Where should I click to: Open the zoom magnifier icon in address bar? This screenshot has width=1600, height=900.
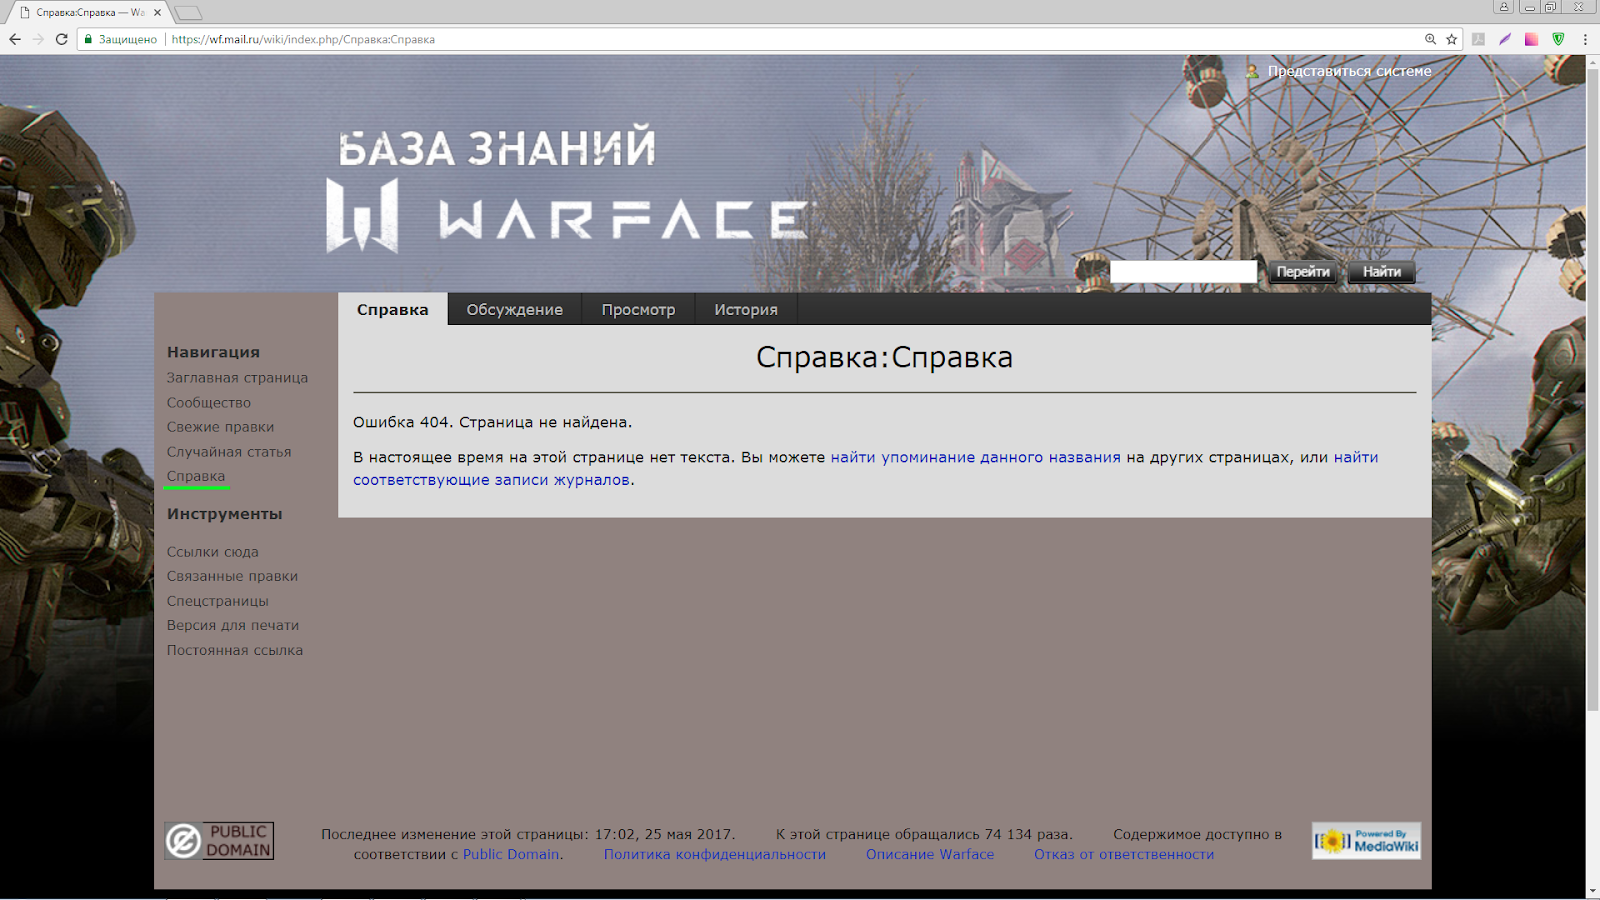(x=1431, y=39)
